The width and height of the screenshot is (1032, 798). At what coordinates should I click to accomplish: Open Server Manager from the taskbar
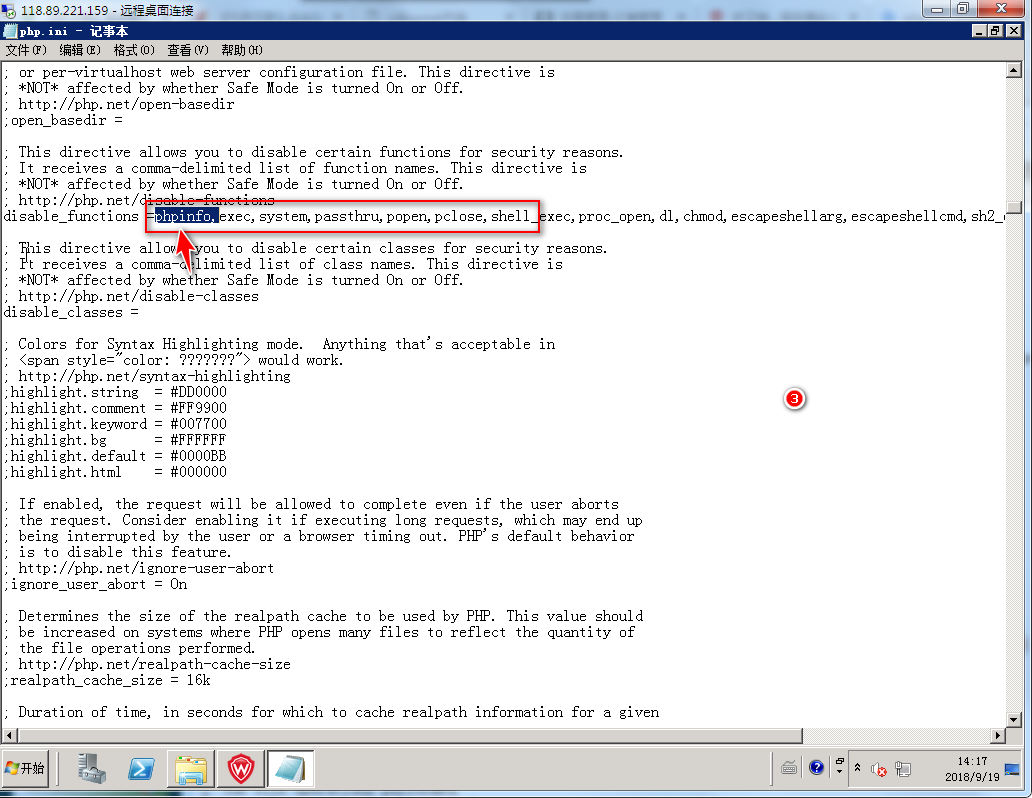(92, 769)
